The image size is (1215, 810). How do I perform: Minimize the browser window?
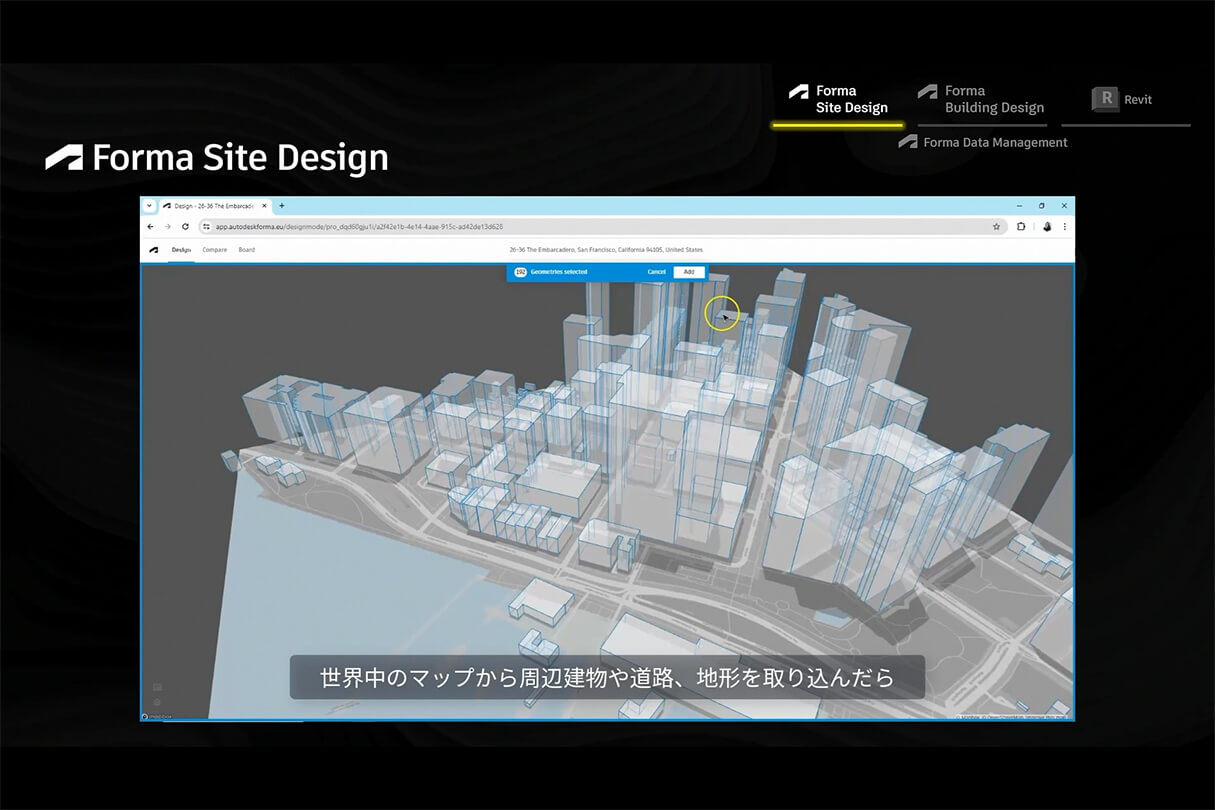[x=1018, y=205]
